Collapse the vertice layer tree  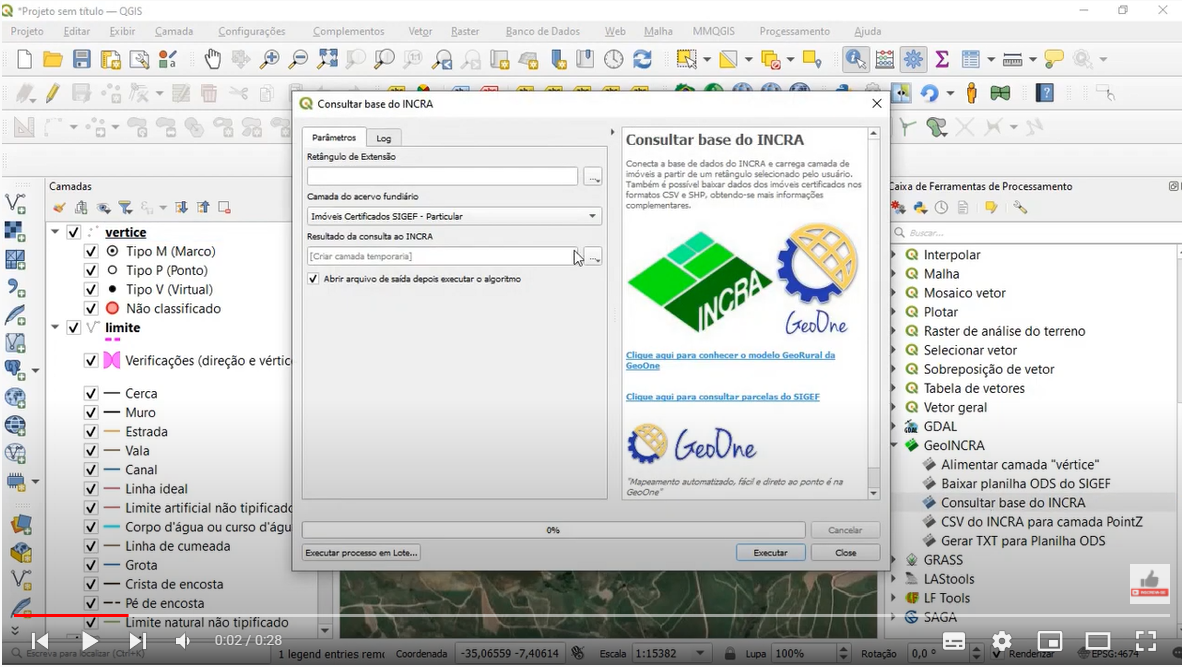pos(55,232)
